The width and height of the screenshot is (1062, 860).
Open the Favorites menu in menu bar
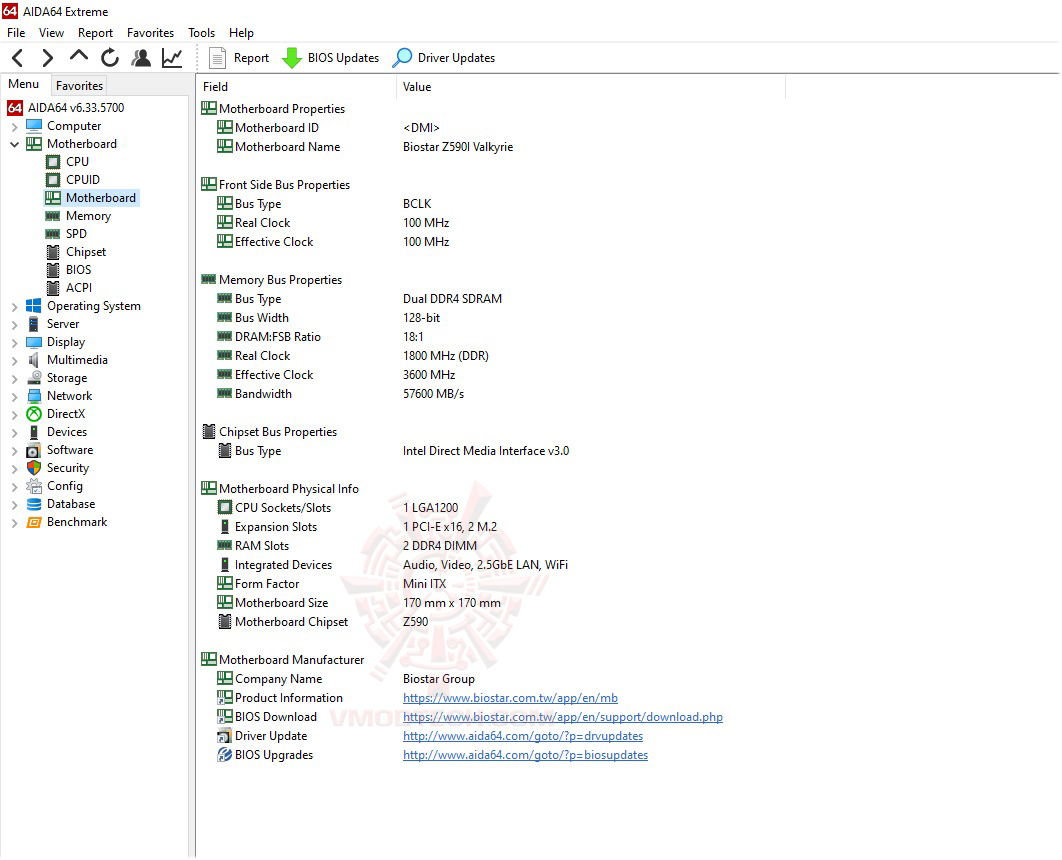(150, 33)
